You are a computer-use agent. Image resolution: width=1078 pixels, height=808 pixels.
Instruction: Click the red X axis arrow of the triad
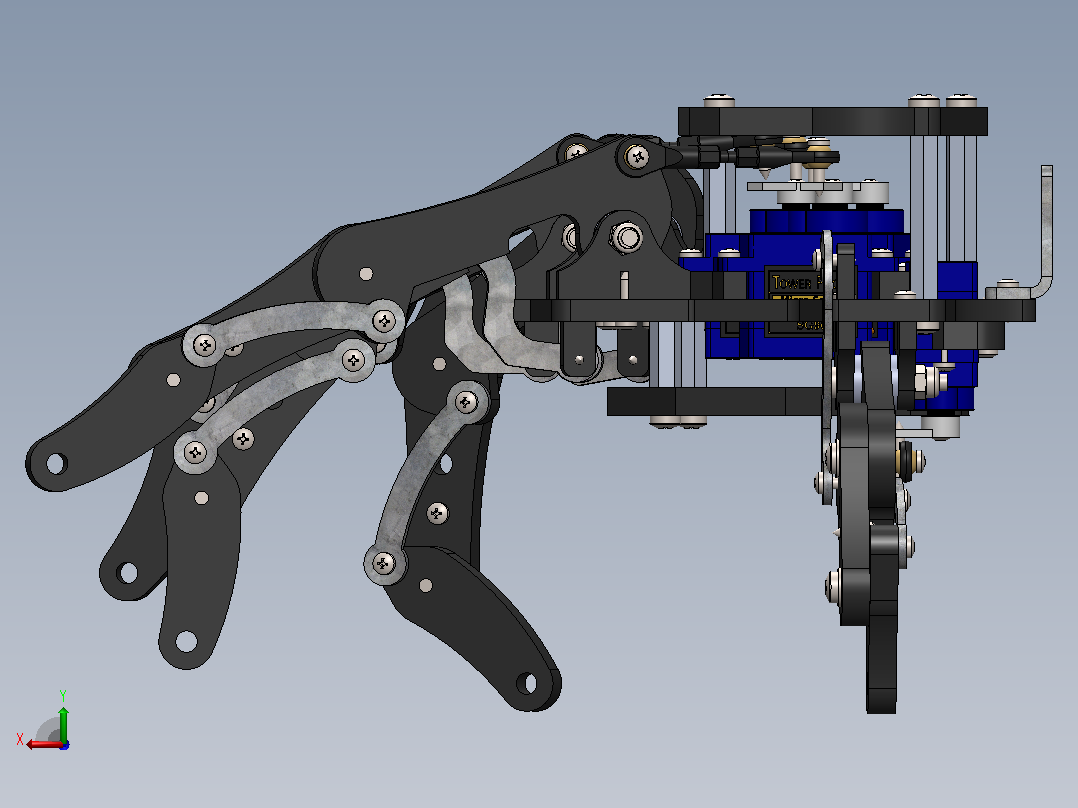(x=45, y=745)
